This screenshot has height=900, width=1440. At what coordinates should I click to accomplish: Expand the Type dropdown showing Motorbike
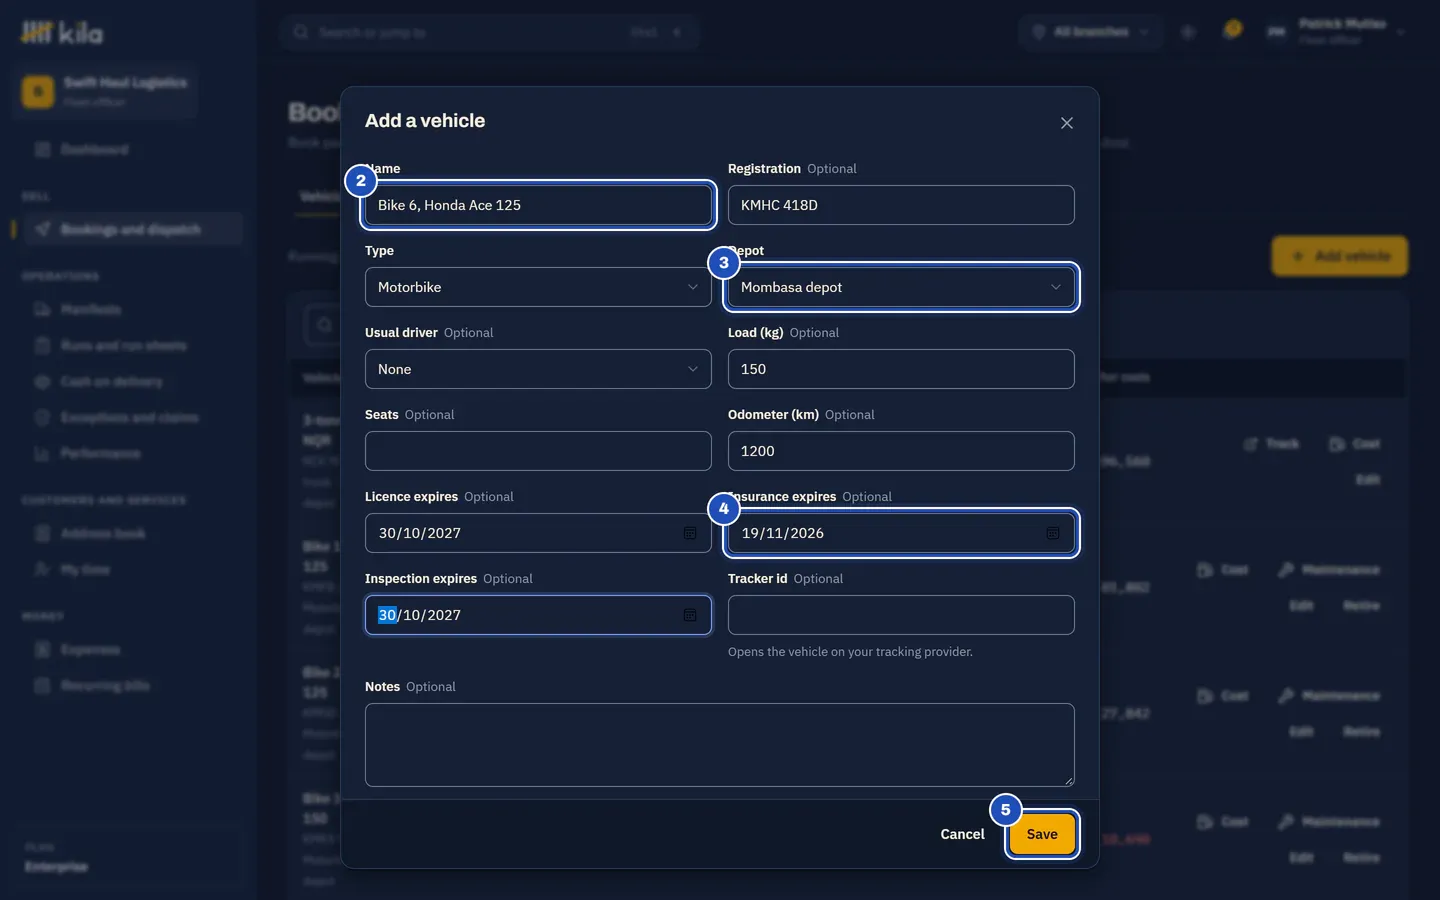(x=538, y=287)
